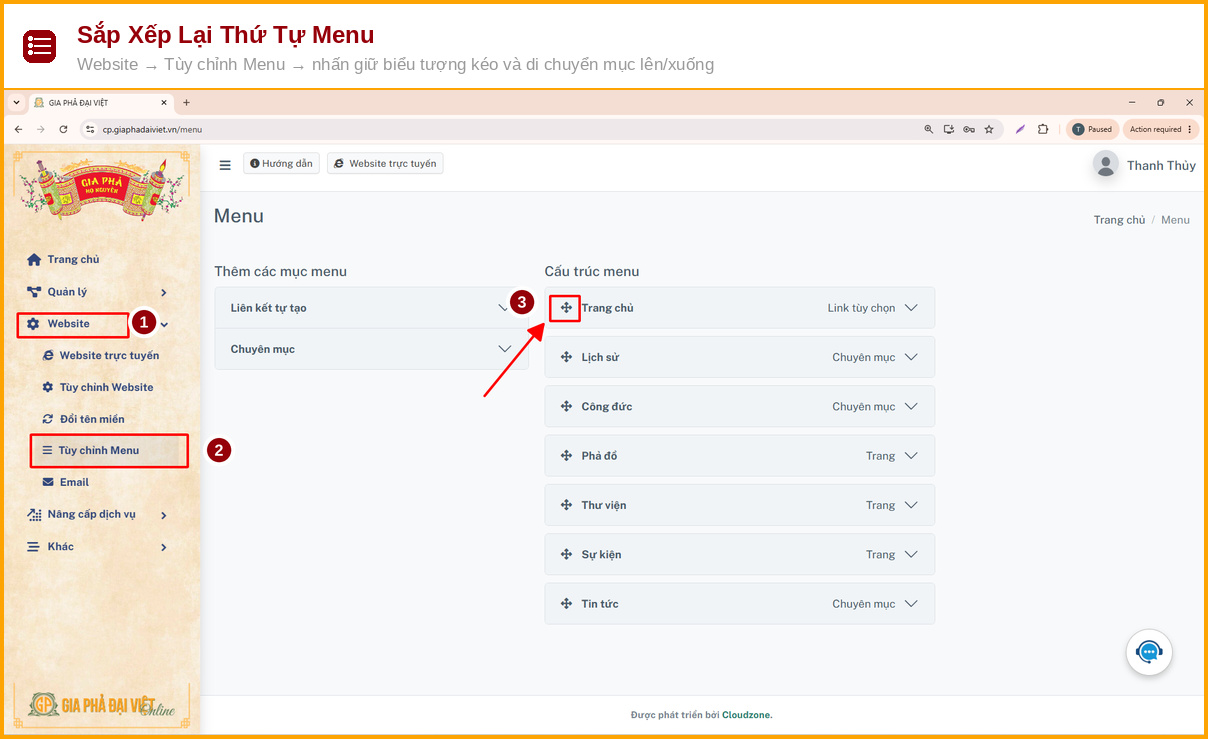Image resolution: width=1208 pixels, height=739 pixels.
Task: Click the purple pen extension icon
Action: click(x=1020, y=129)
